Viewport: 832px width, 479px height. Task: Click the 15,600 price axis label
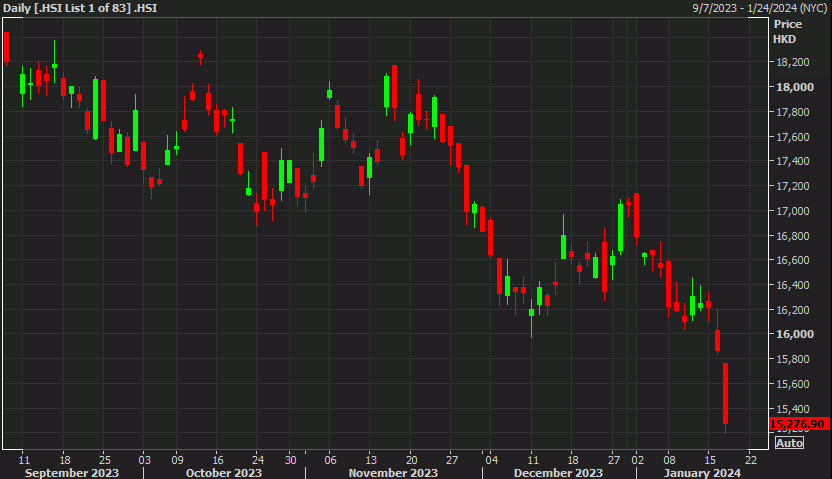[792, 384]
